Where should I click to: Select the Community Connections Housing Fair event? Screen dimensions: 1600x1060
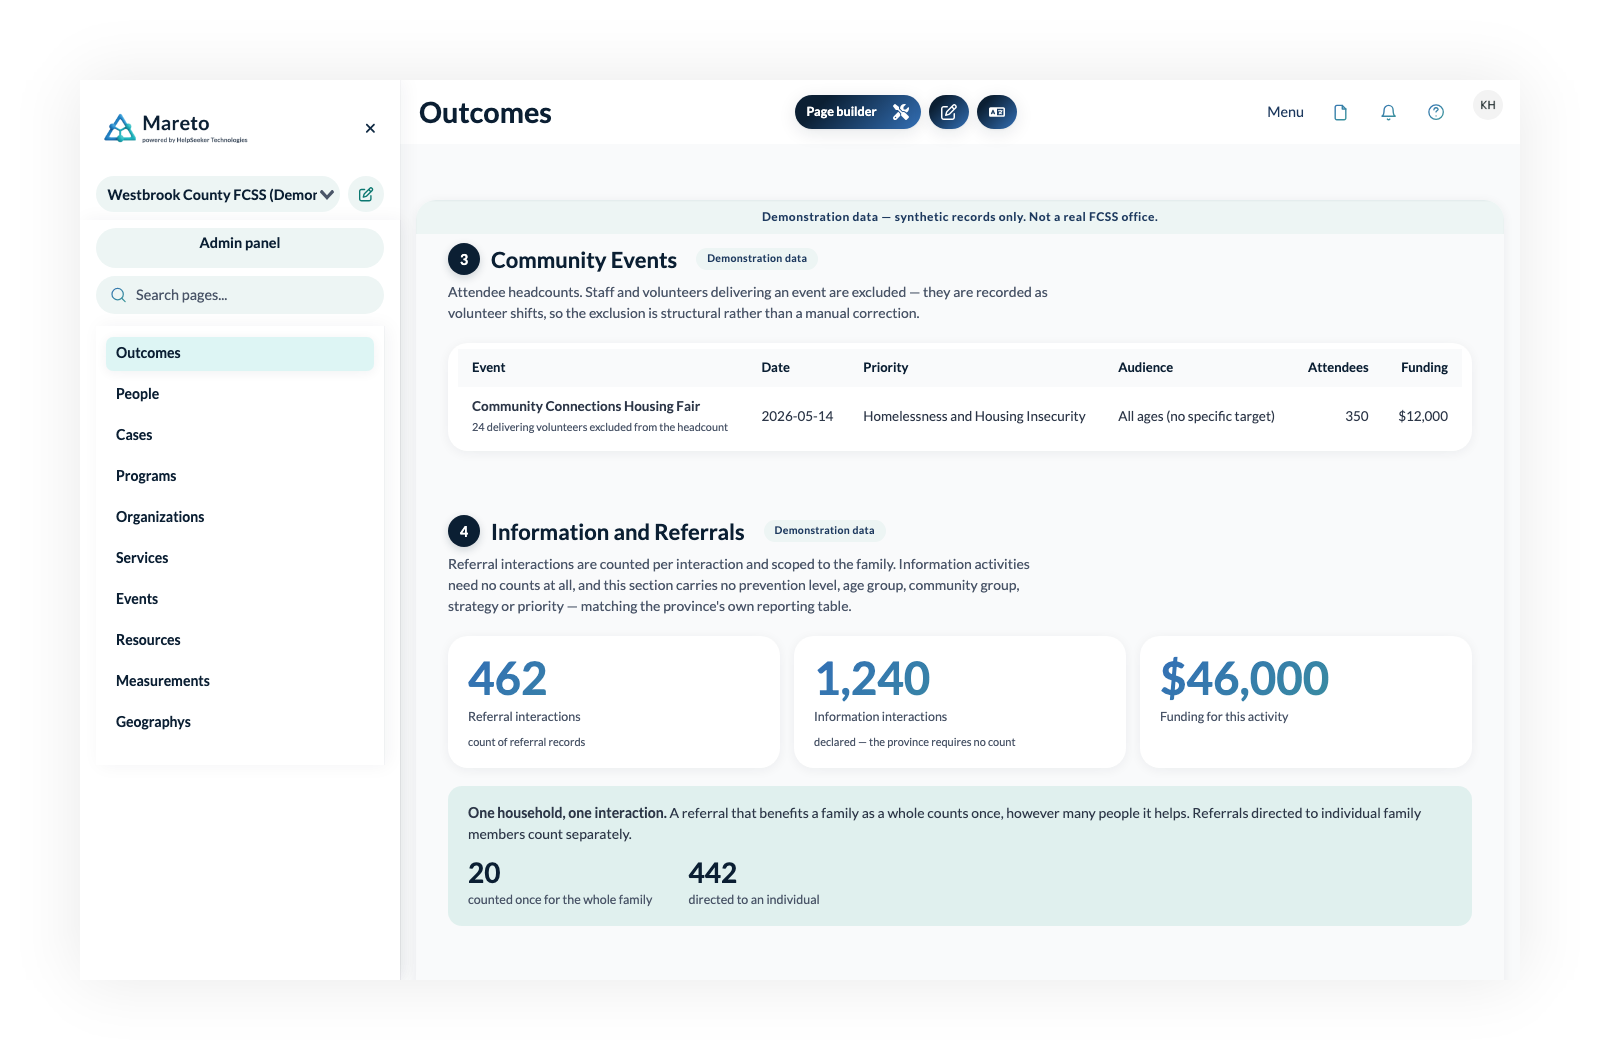[x=586, y=406]
